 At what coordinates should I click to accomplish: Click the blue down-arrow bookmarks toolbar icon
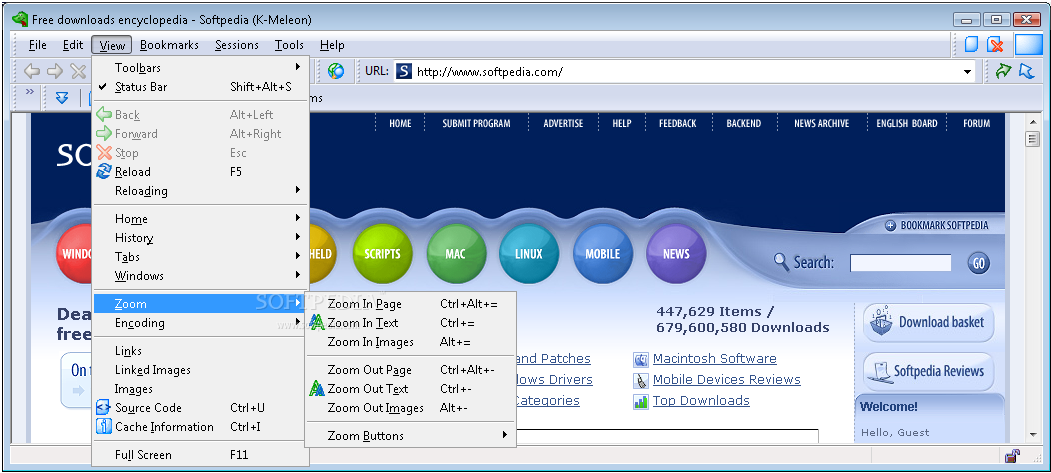62,98
